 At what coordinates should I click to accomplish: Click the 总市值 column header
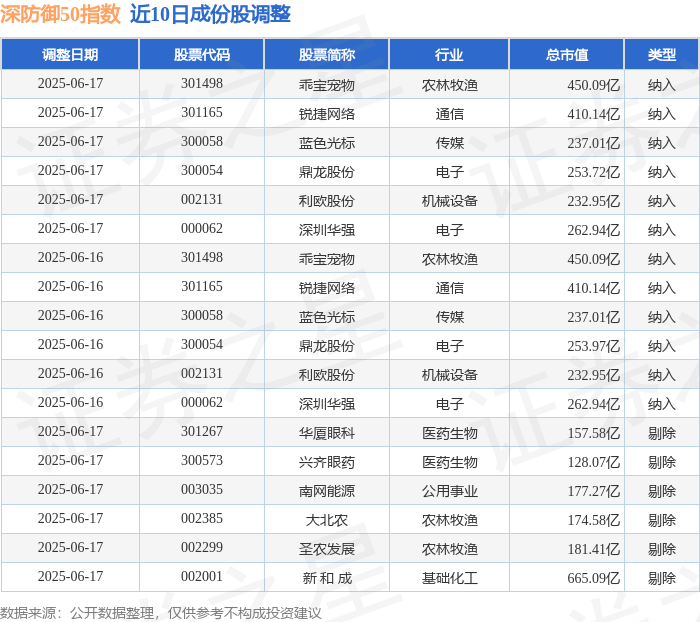pyautogui.click(x=567, y=54)
